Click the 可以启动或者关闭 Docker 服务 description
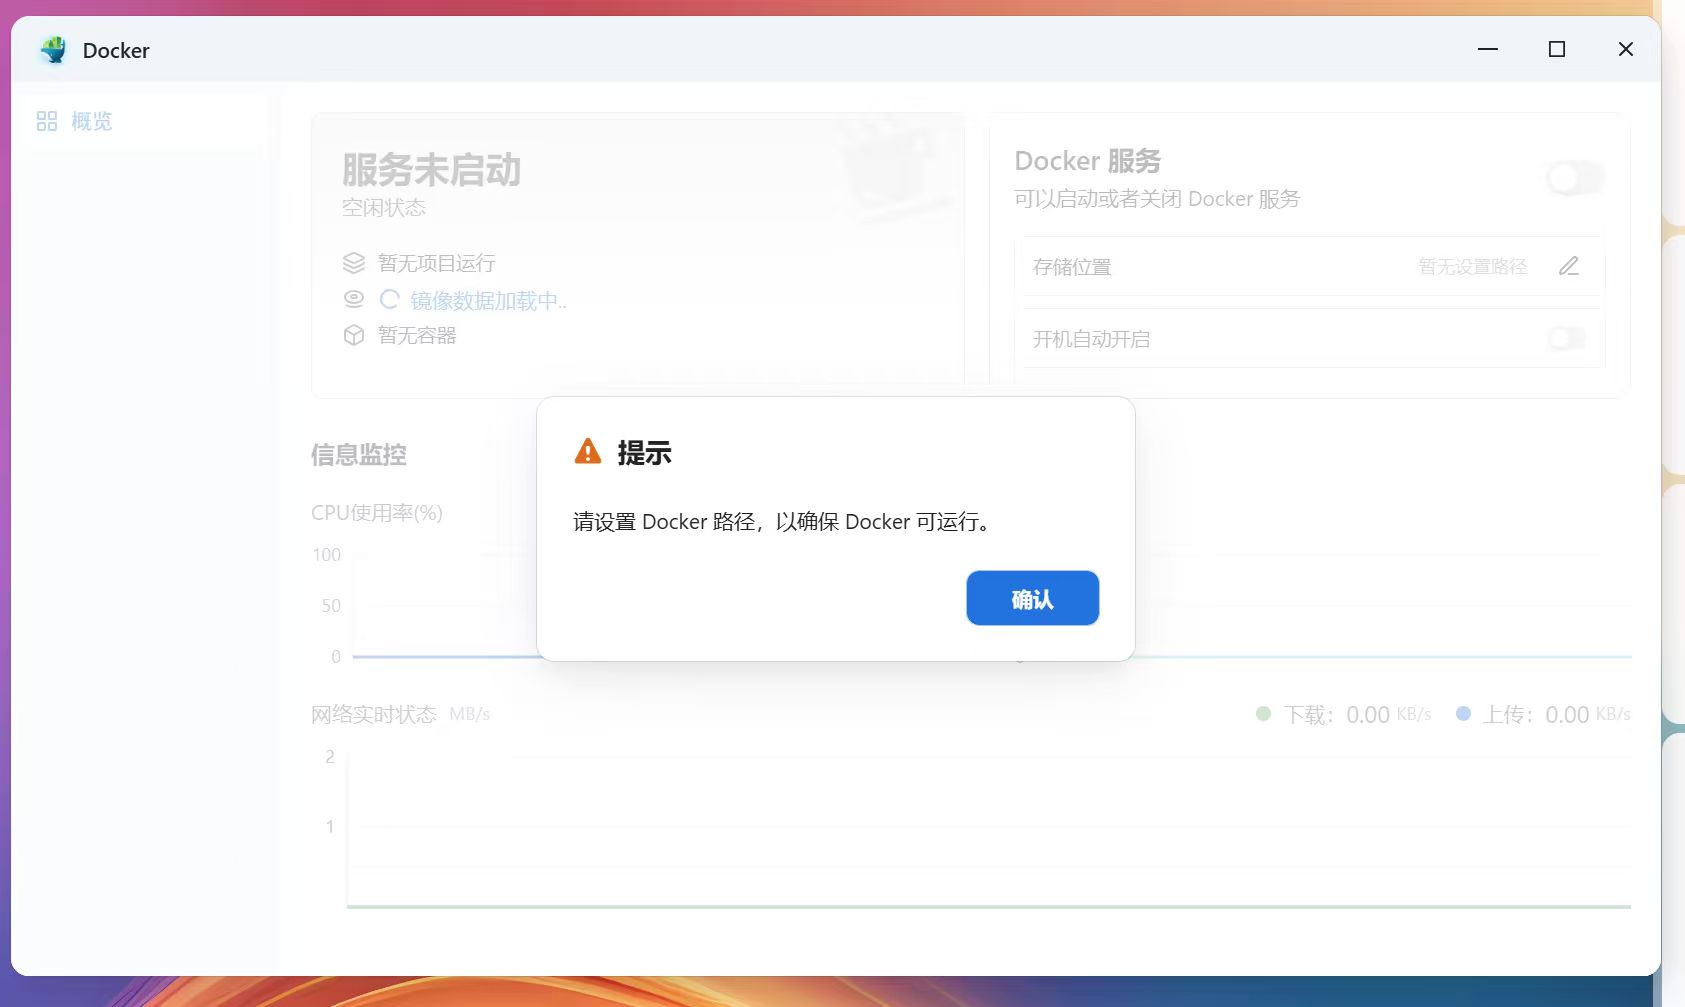The width and height of the screenshot is (1685, 1007). pos(1157,199)
